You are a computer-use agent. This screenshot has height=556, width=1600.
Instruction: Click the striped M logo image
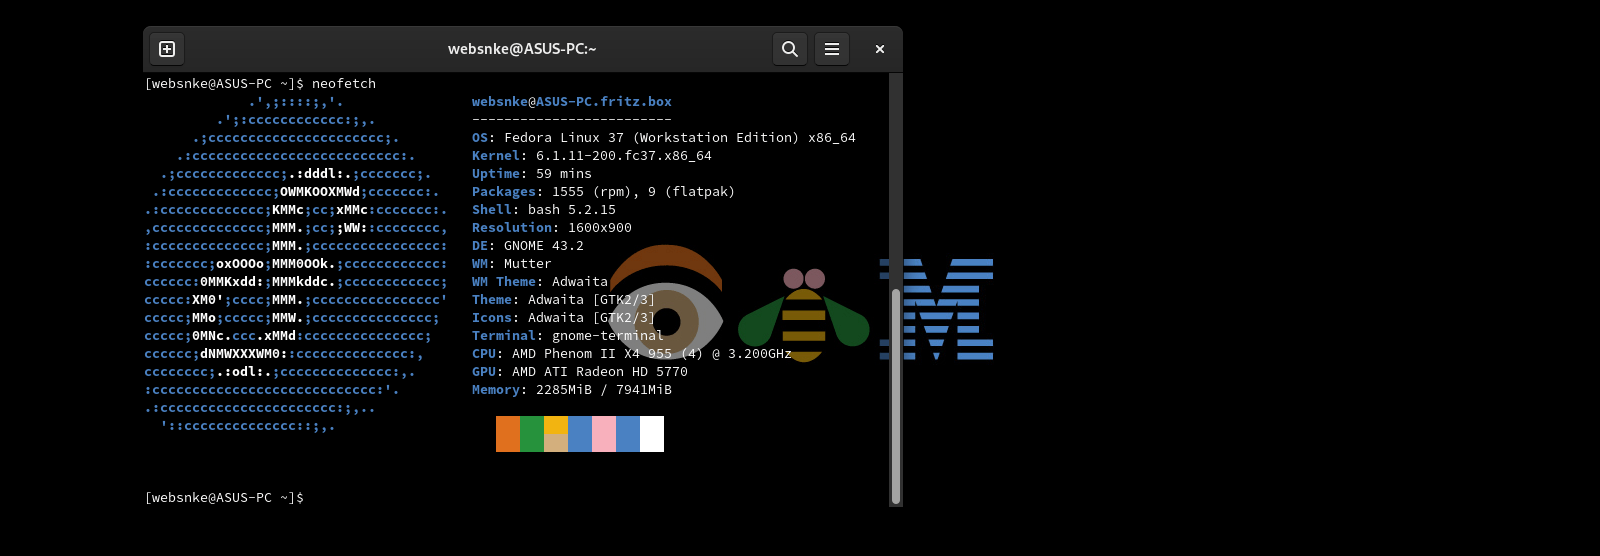click(x=936, y=309)
